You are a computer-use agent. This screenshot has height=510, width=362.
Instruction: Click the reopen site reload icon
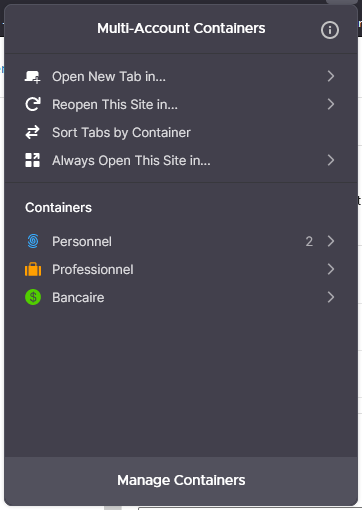pyautogui.click(x=33, y=104)
